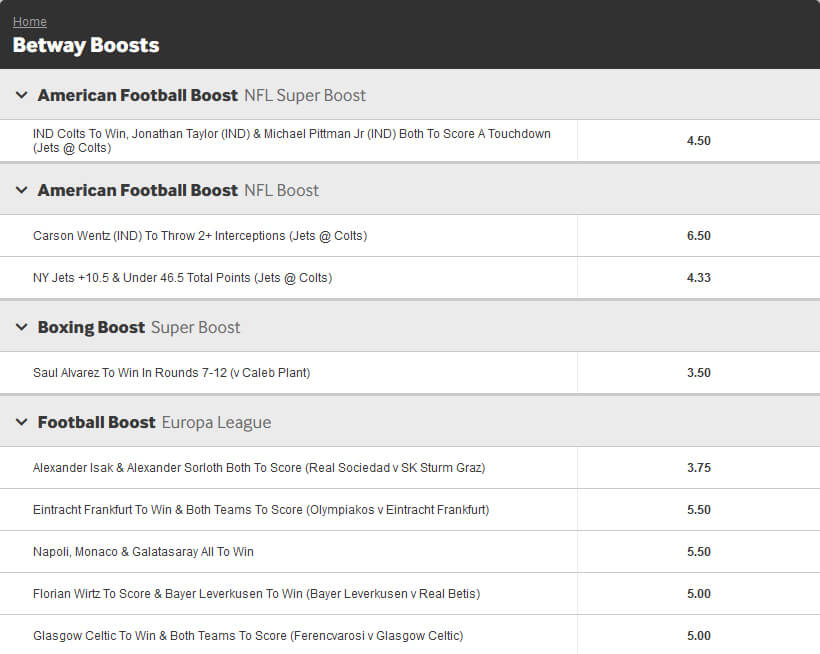Click the Napoli, Monaco & Galatasaray description
The width and height of the screenshot is (820, 654).
(143, 552)
